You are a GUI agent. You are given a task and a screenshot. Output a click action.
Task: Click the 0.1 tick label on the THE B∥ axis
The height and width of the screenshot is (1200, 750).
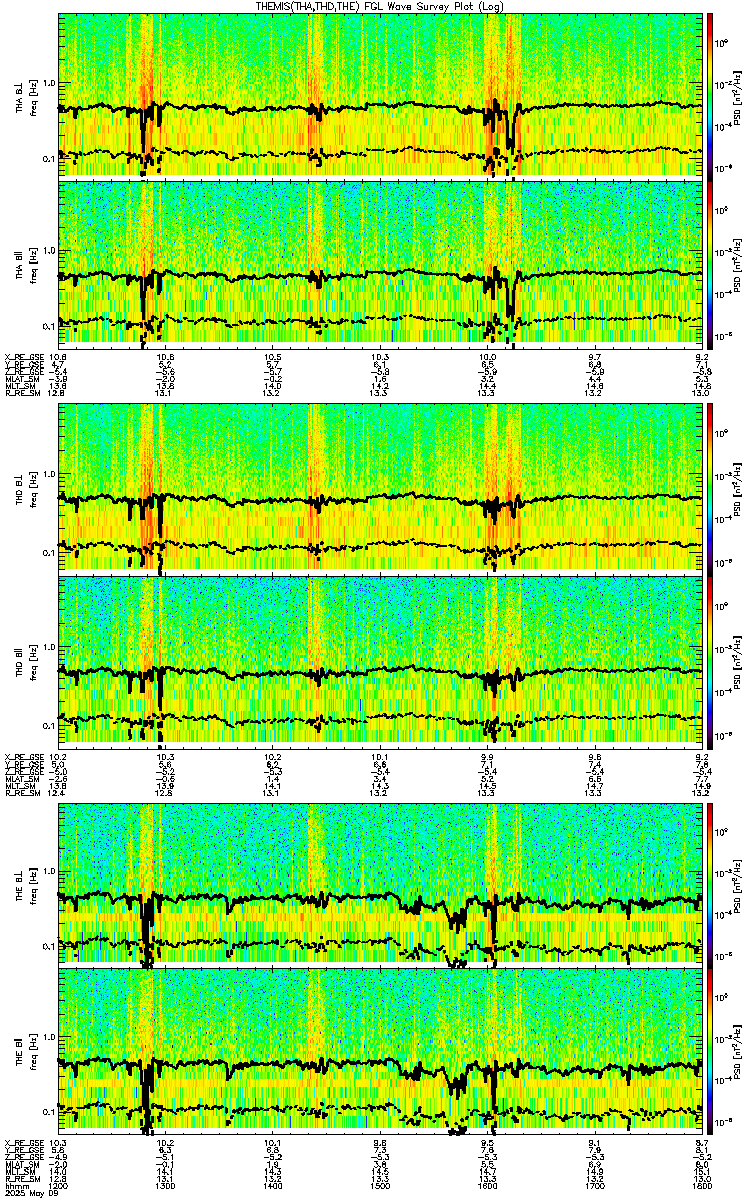coord(49,1112)
